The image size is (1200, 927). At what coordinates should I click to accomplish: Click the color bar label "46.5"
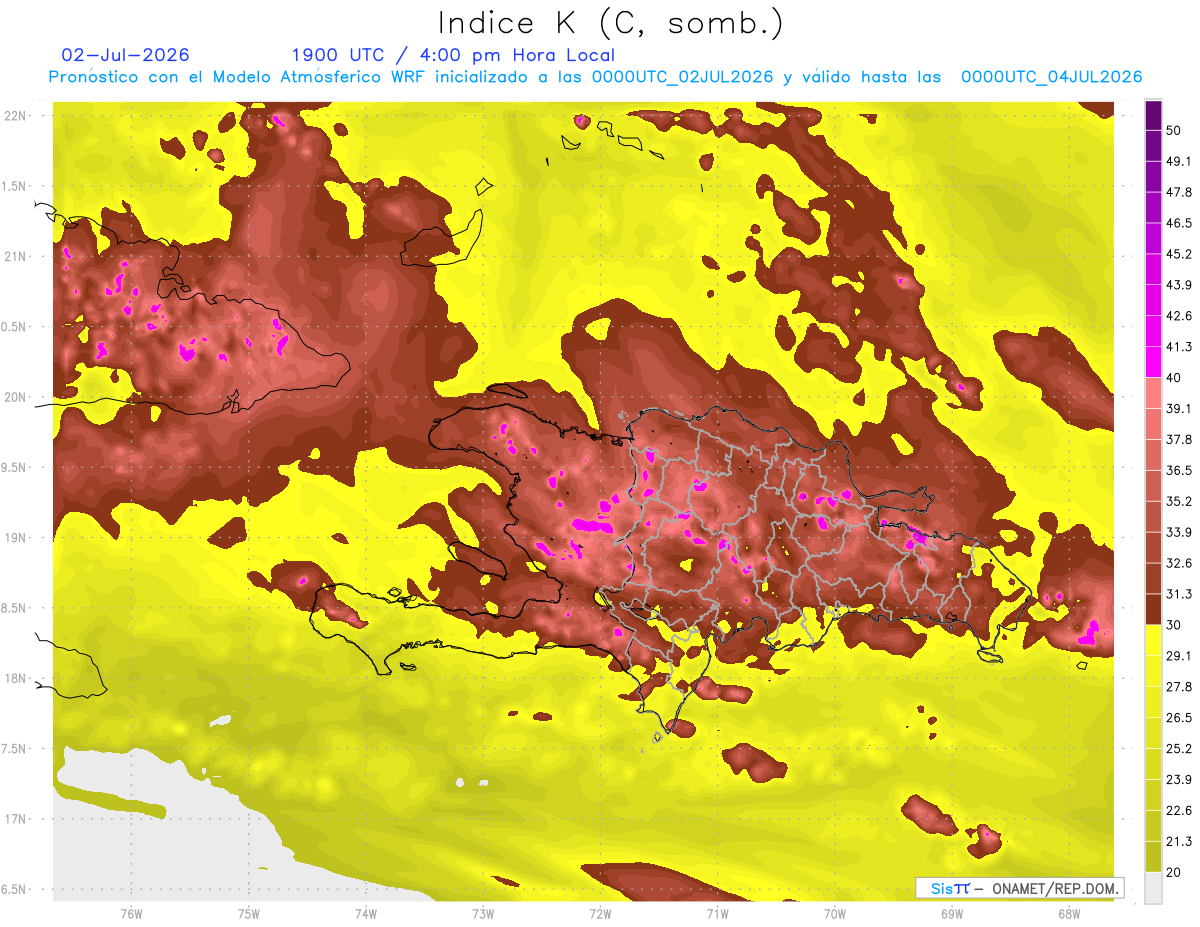1180,223
